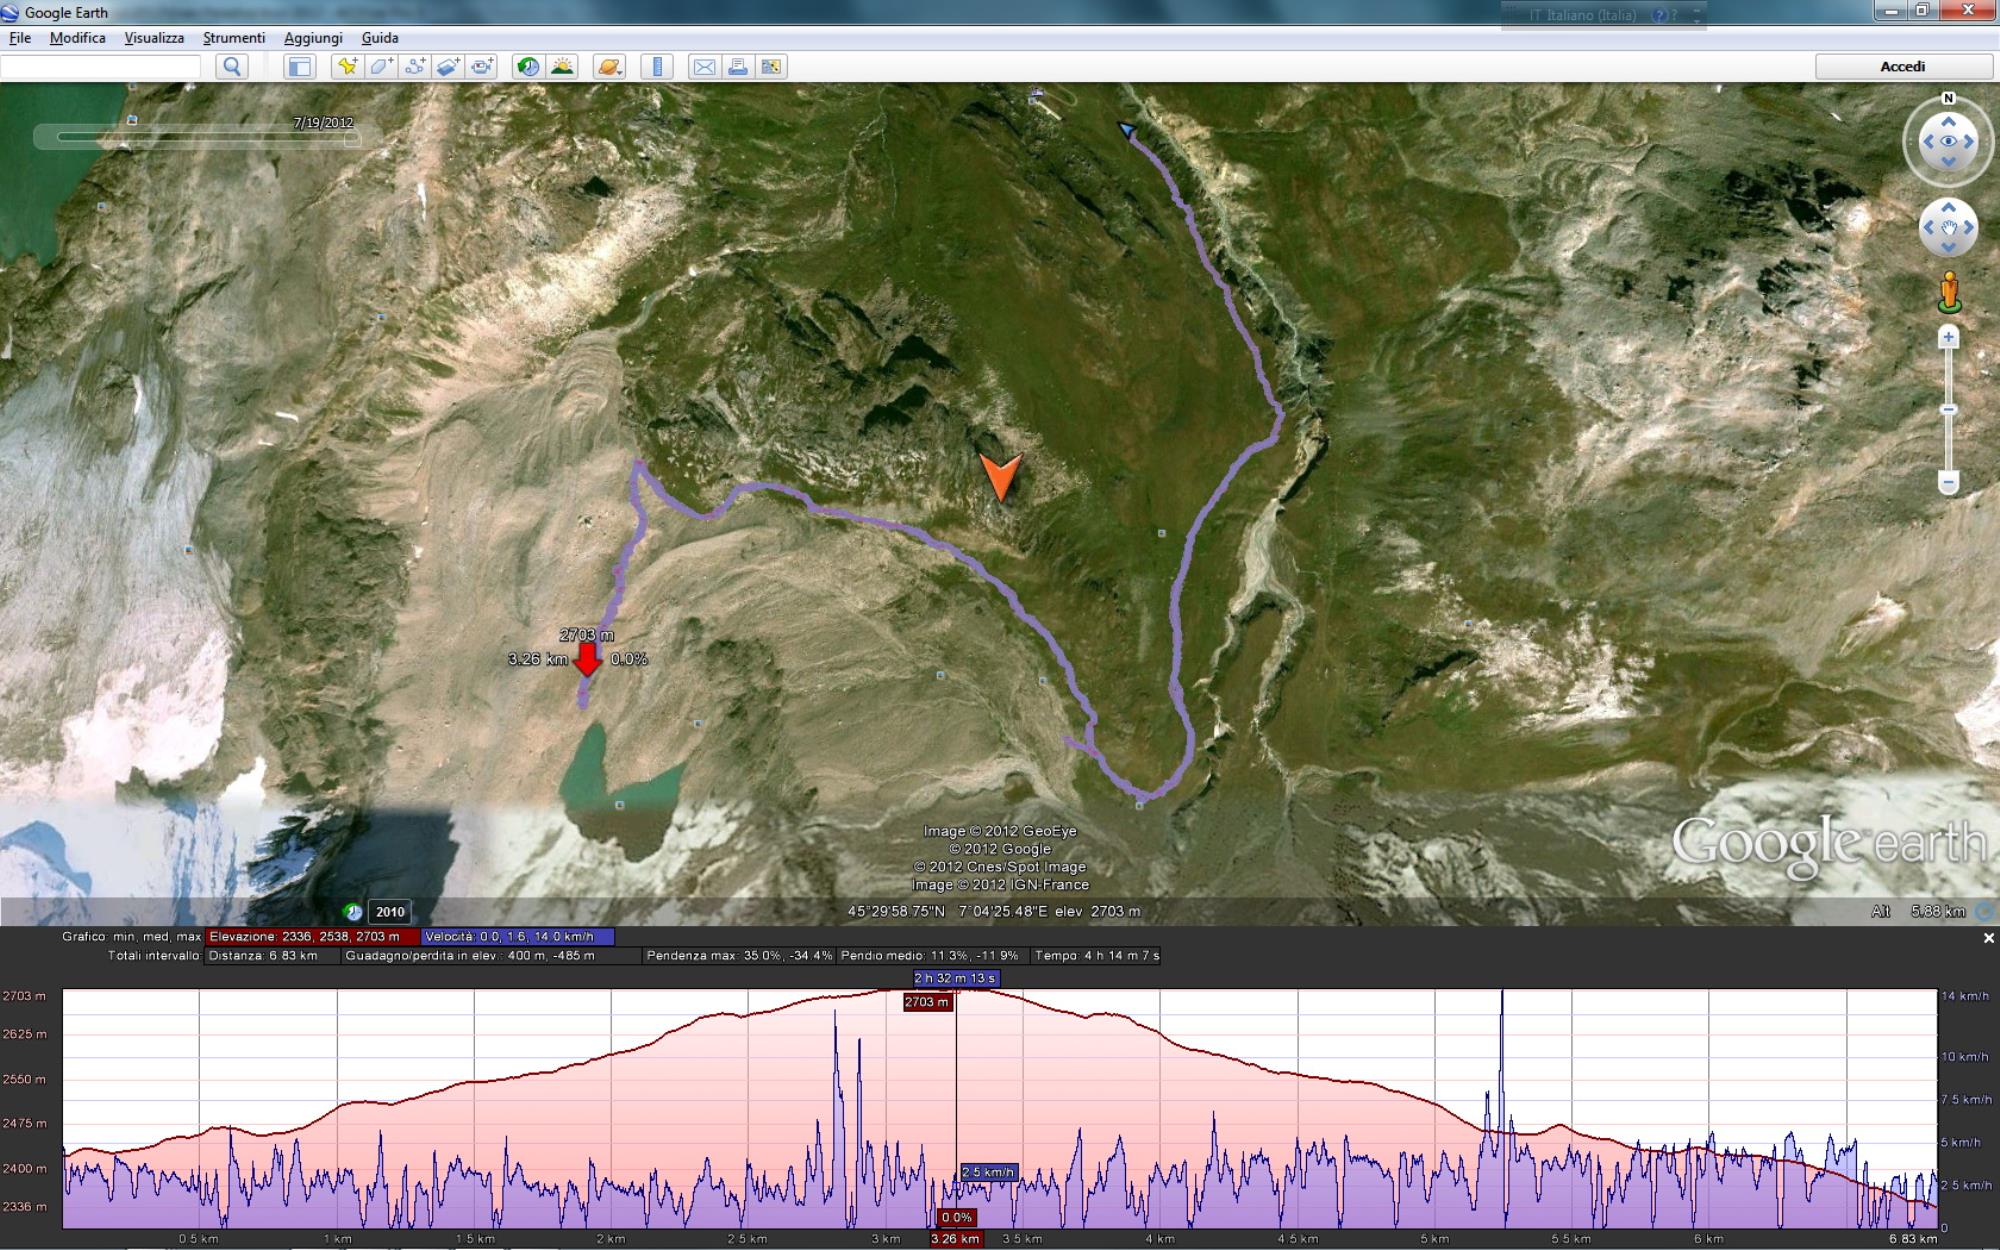Click the Search magnifier button
Image resolution: width=2000 pixels, height=1250 pixels.
tap(232, 67)
